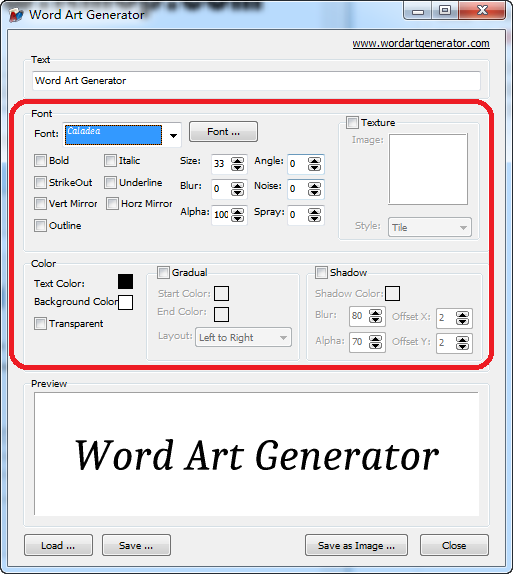Click the Offset Y spinner arrows

click(x=462, y=343)
